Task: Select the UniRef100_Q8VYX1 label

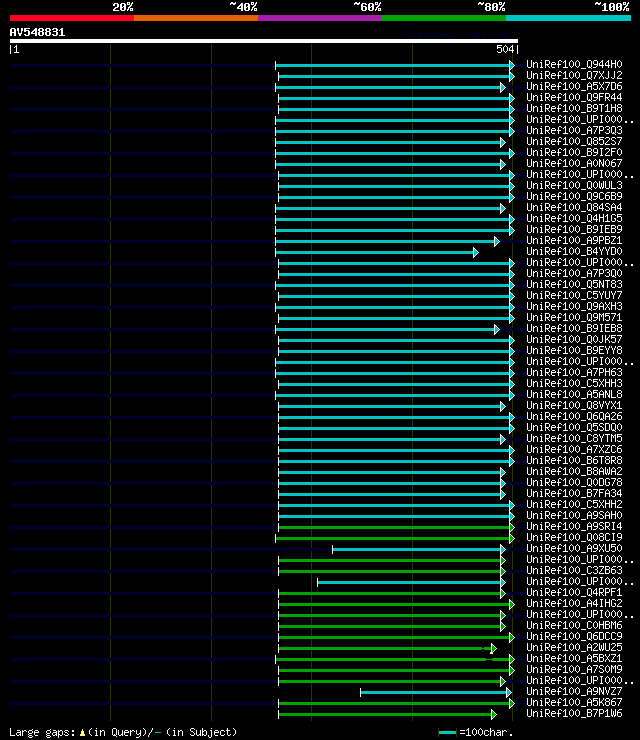Action: [574, 405]
